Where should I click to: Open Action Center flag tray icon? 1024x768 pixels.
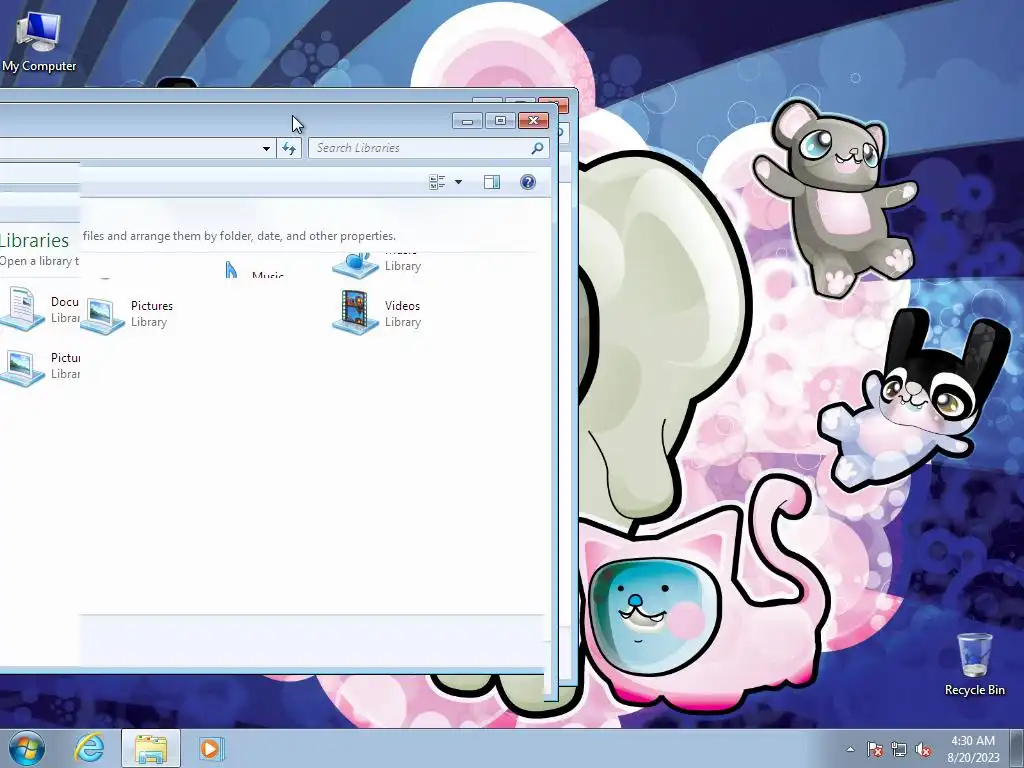[875, 749]
